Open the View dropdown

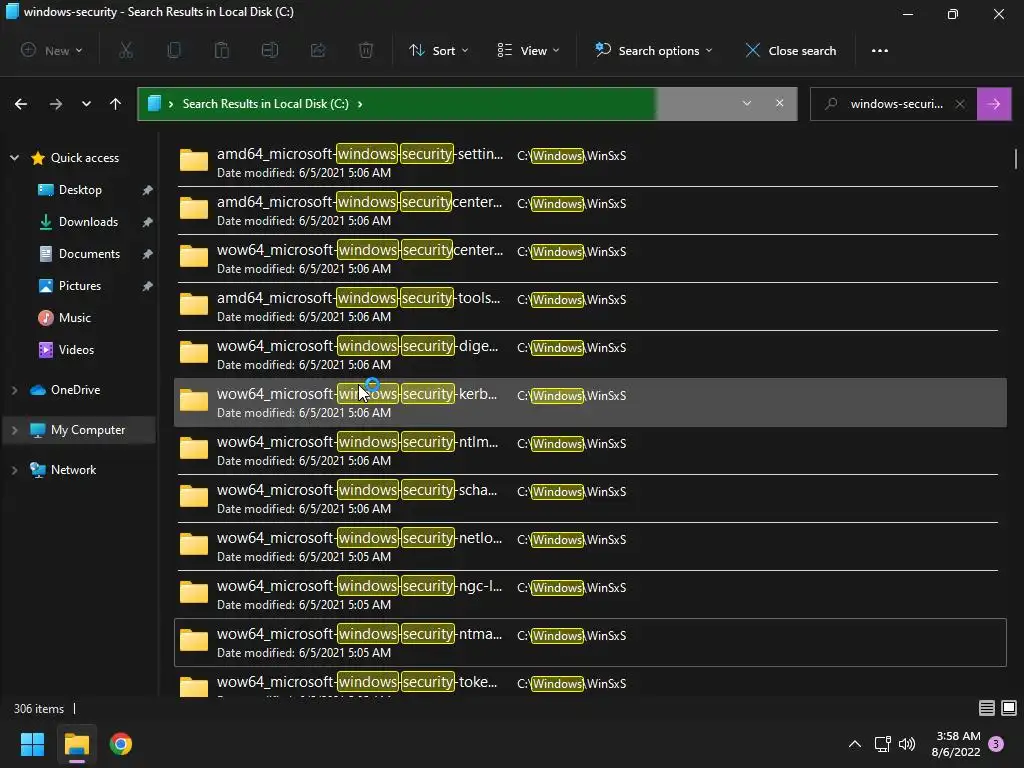coord(528,50)
